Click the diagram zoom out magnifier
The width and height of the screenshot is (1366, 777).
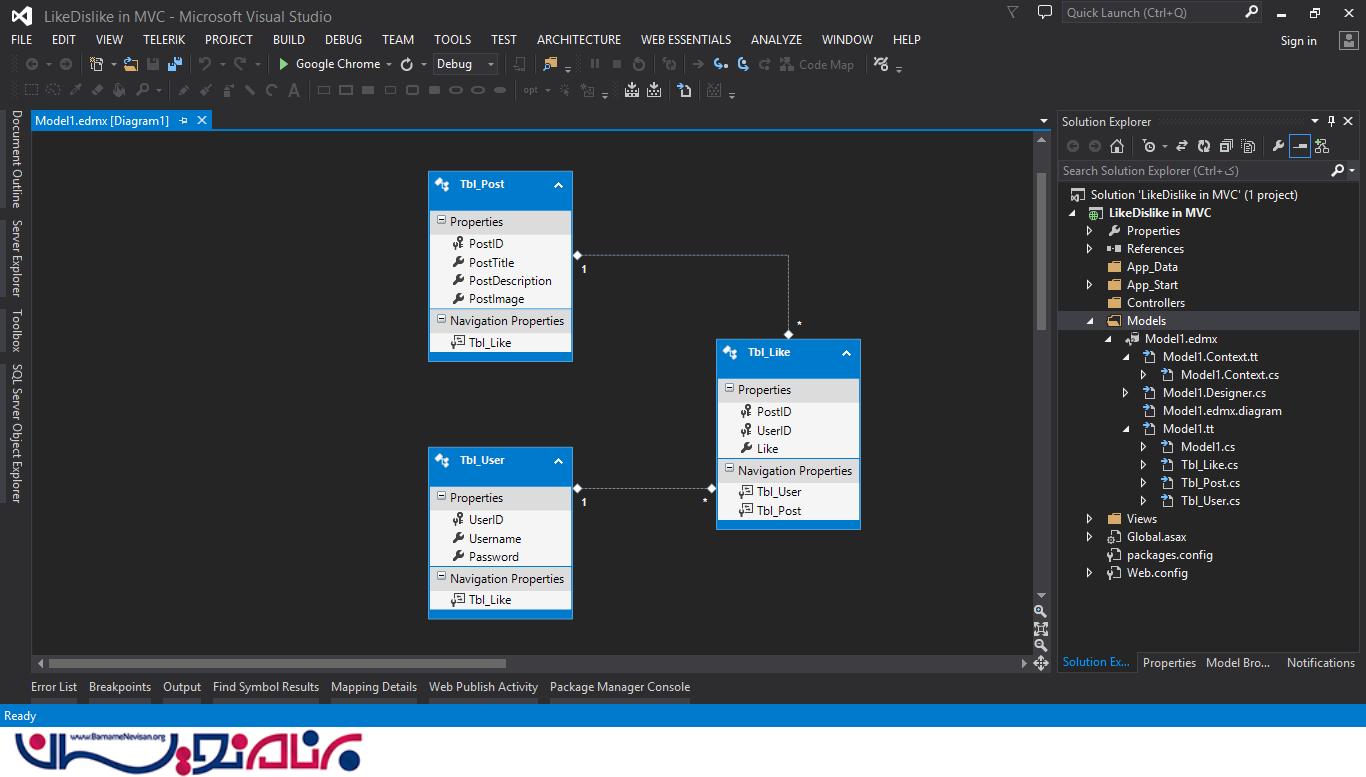click(1041, 646)
